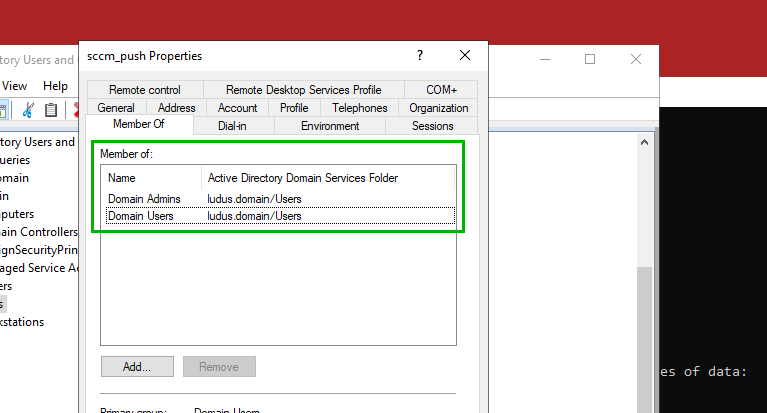Viewport: 767px width, 413px height.
Task: Open the Help menu
Action: [56, 86]
